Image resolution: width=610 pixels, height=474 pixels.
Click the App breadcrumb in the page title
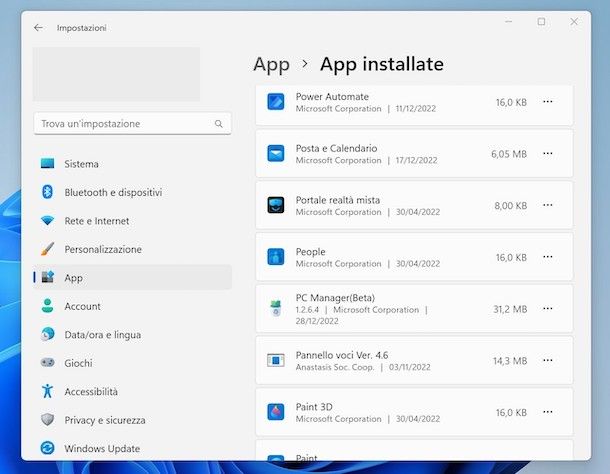click(x=272, y=65)
